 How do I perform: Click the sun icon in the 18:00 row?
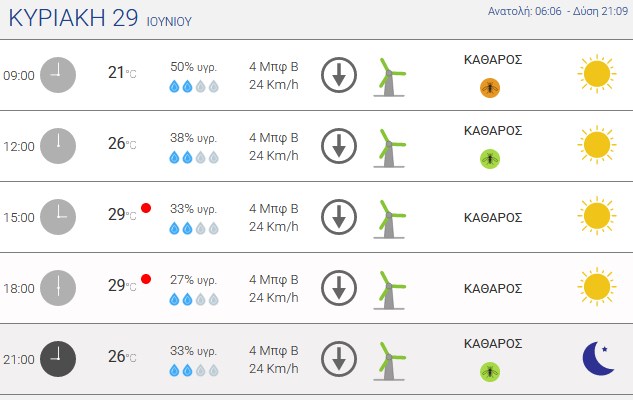[x=597, y=287]
